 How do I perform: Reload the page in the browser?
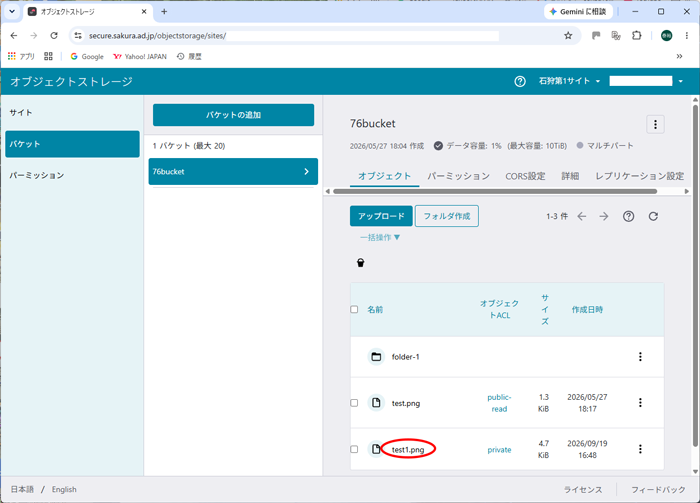[x=54, y=36]
